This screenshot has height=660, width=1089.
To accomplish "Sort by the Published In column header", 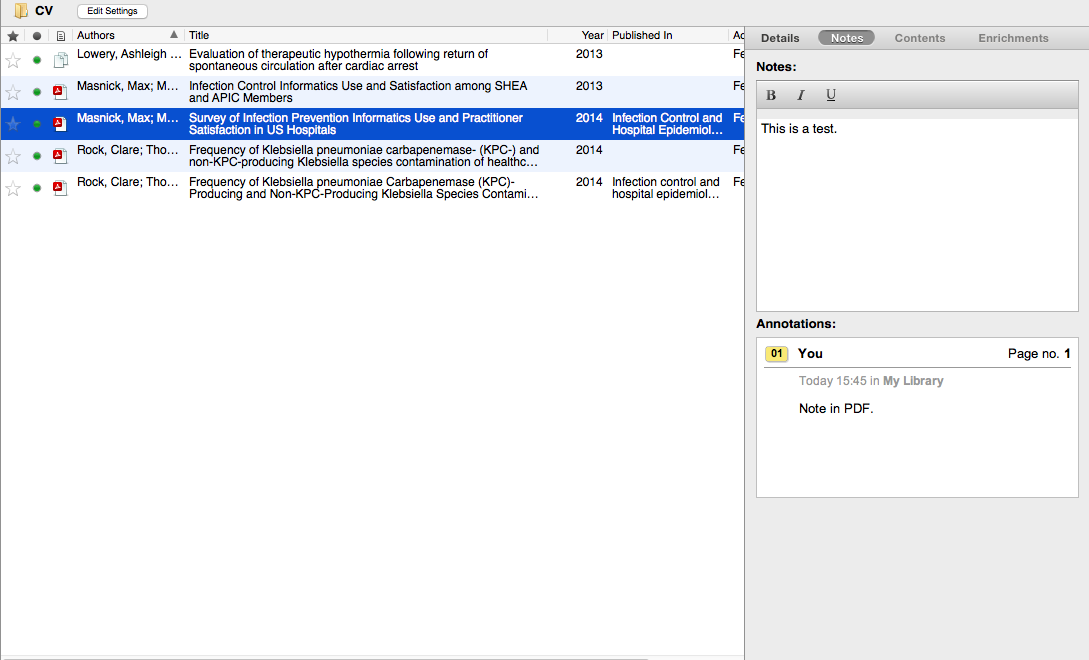I will click(642, 35).
